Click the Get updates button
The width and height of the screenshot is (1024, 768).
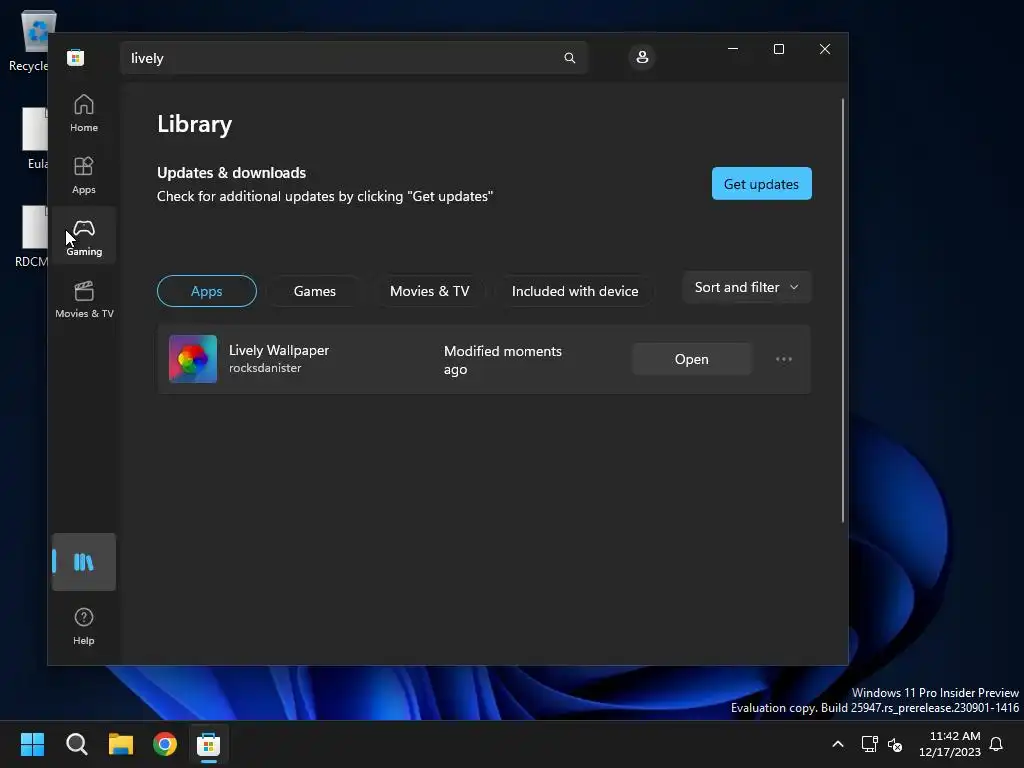click(761, 184)
